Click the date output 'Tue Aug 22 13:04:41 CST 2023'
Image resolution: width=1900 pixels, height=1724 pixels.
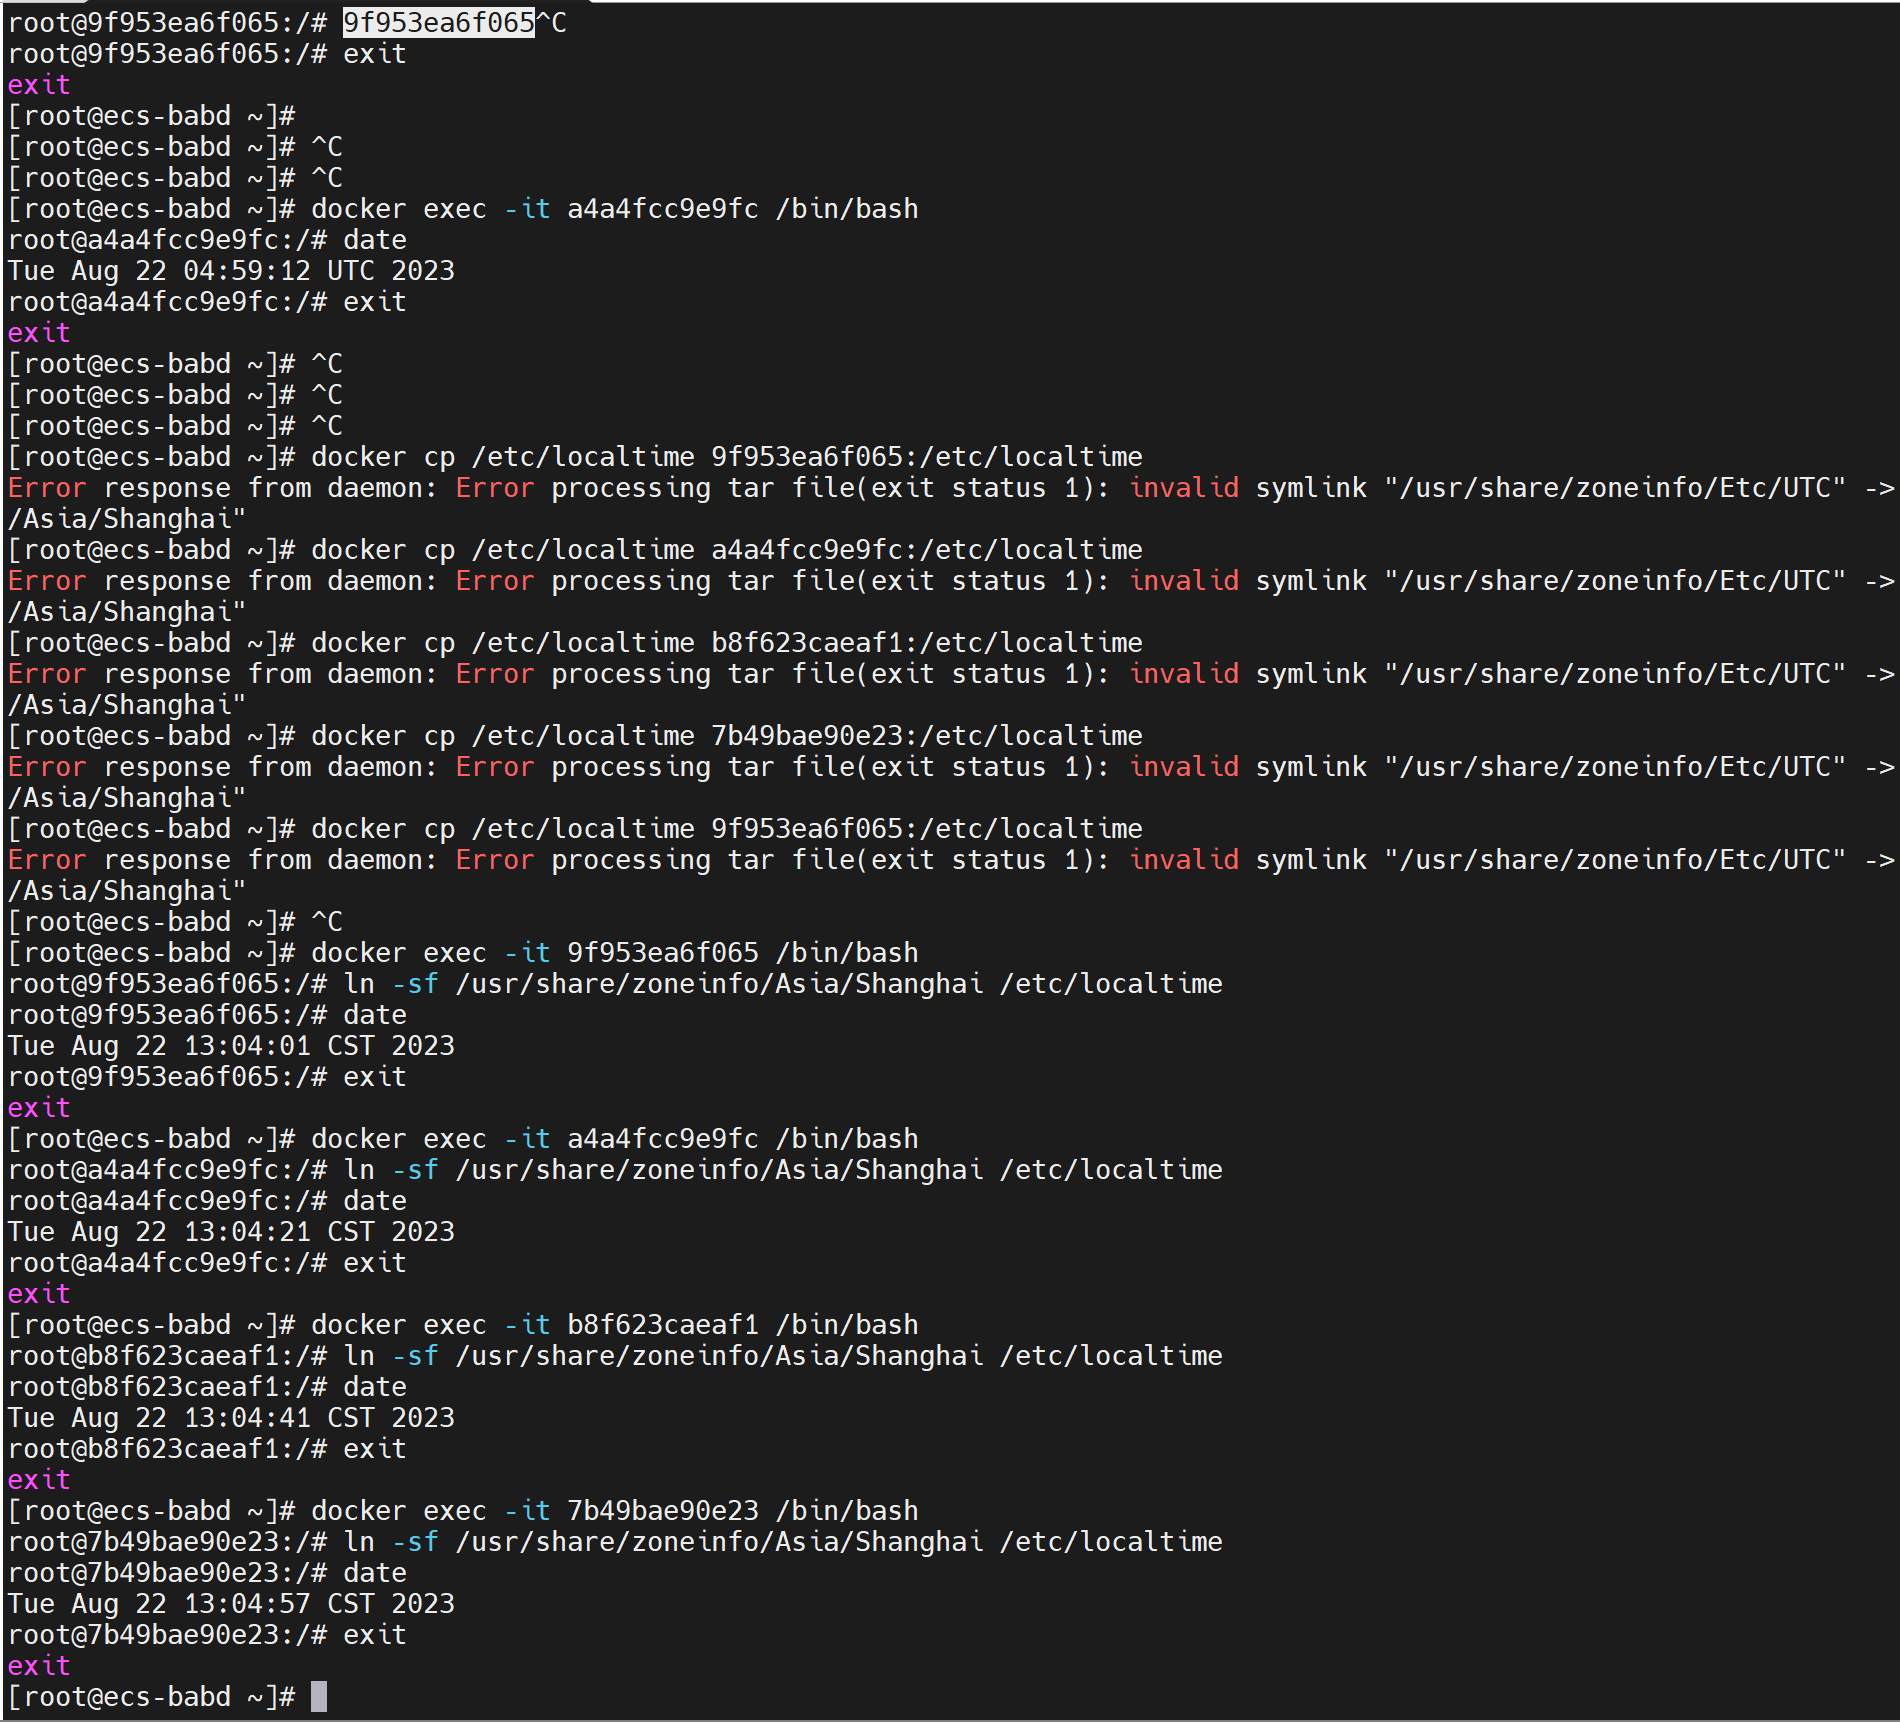point(231,1418)
